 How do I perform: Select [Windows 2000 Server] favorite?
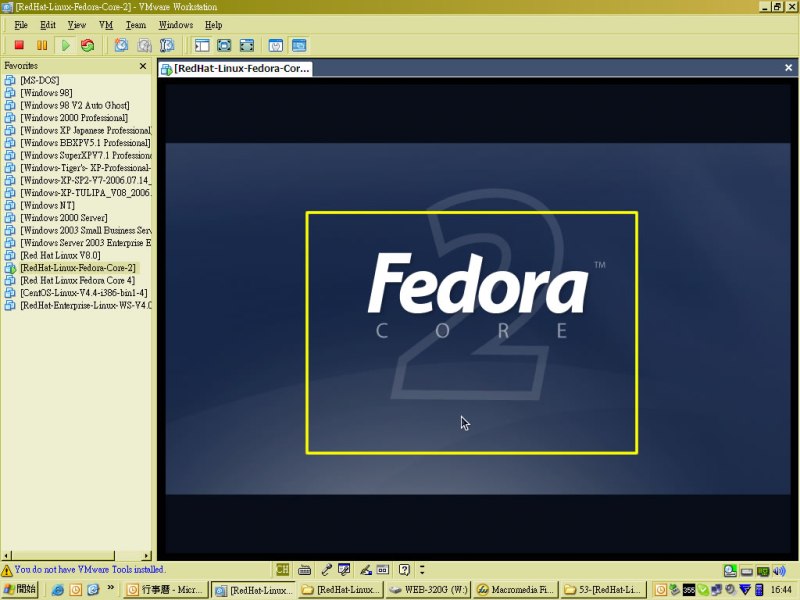(x=64, y=218)
